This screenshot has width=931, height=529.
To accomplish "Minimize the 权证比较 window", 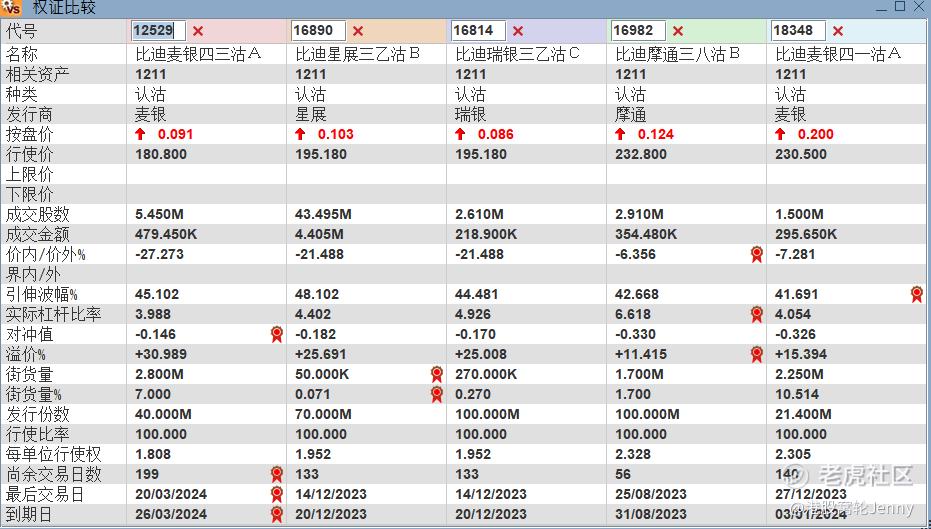I will pos(882,7).
